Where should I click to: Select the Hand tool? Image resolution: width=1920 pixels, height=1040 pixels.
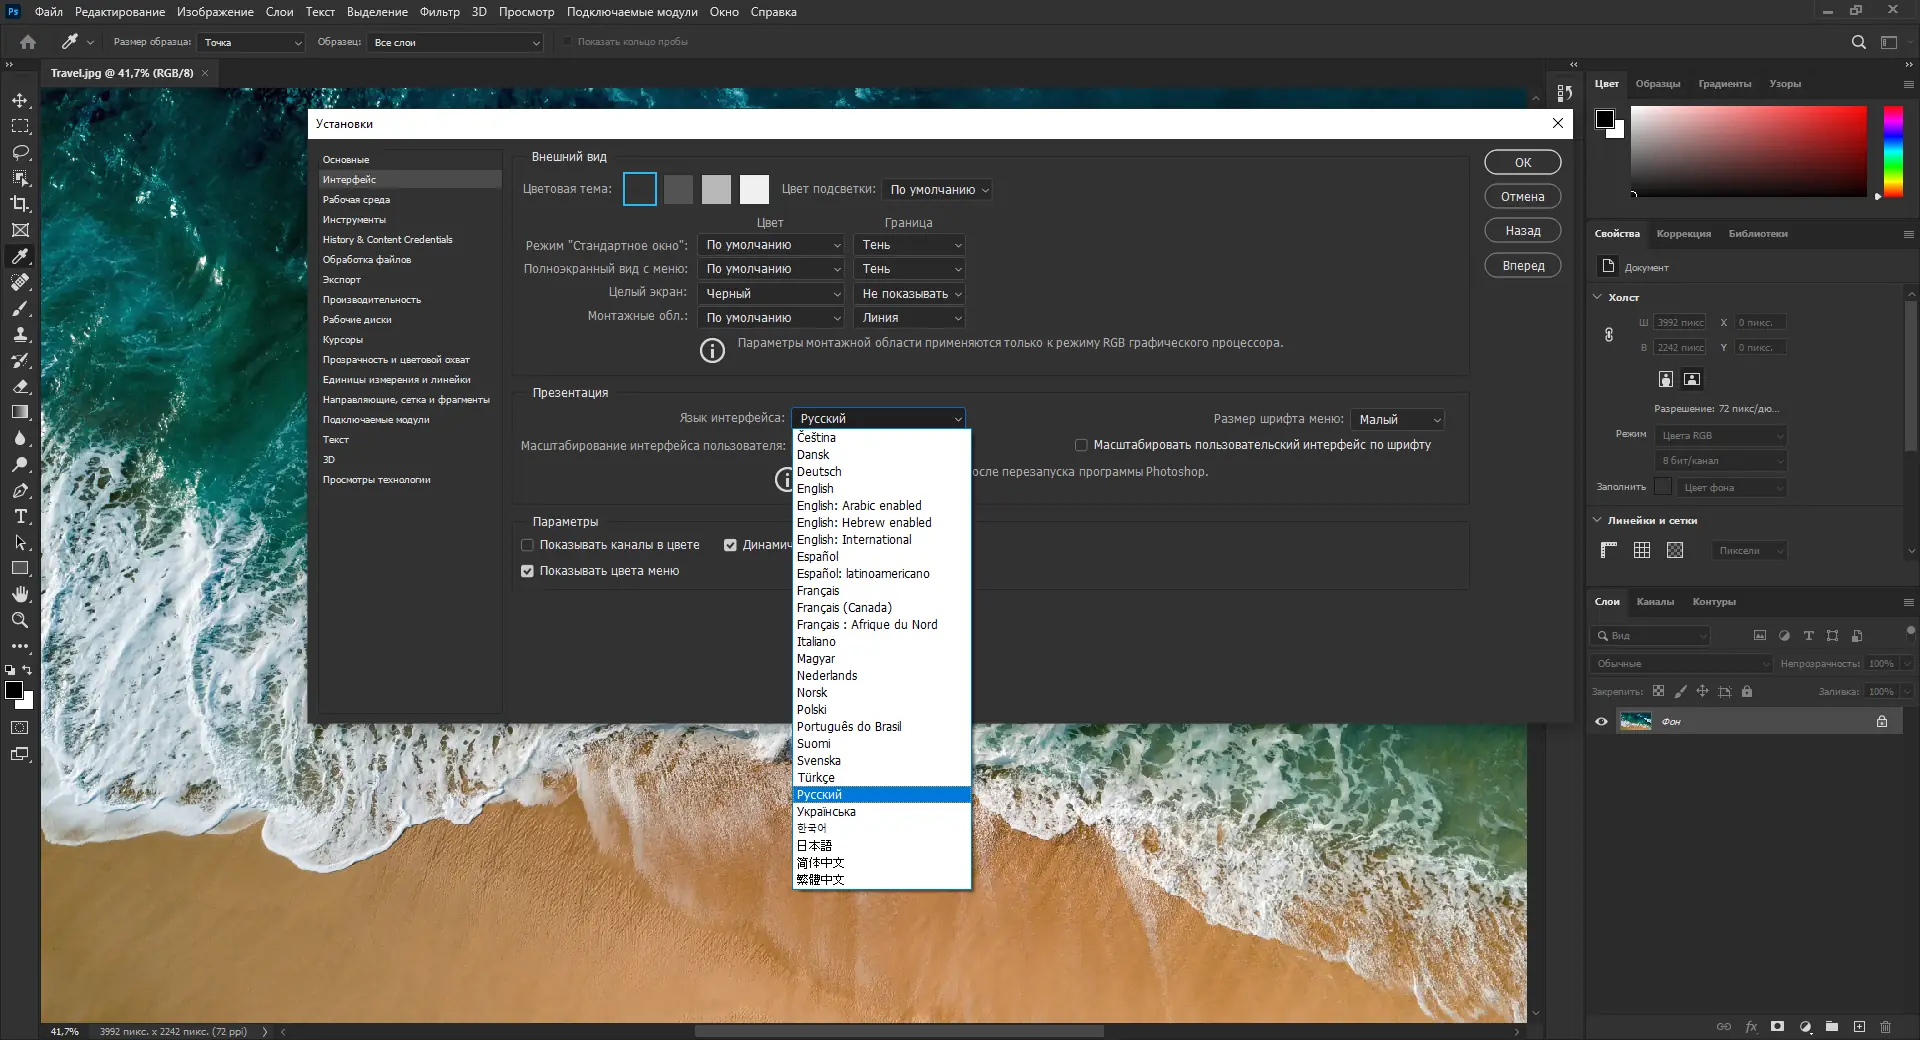[x=20, y=594]
